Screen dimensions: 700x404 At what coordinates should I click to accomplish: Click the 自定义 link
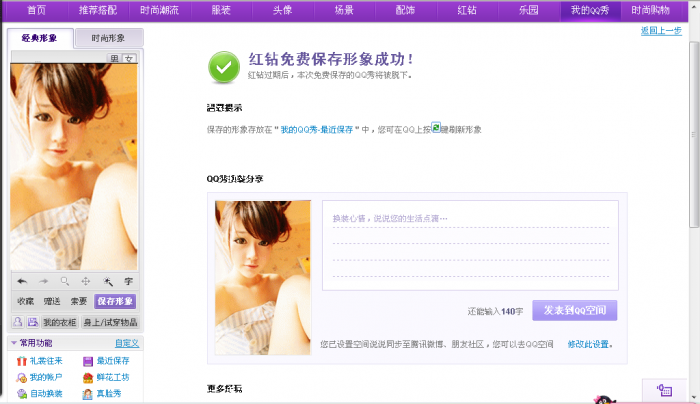pos(127,343)
